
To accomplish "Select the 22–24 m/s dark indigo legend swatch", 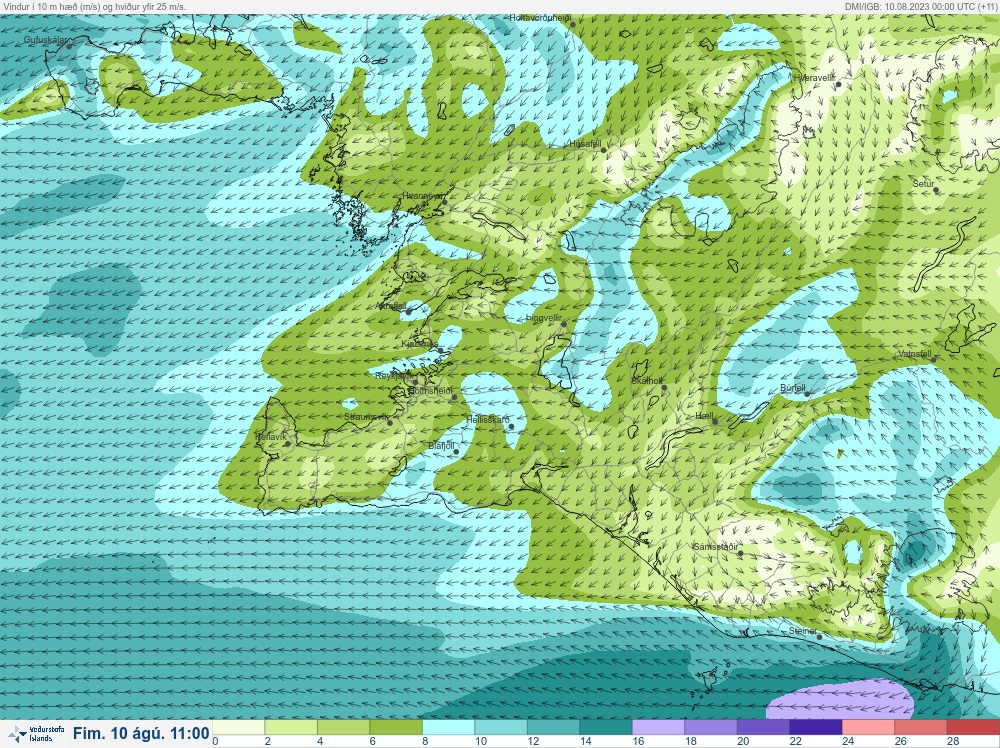I will click(816, 728).
